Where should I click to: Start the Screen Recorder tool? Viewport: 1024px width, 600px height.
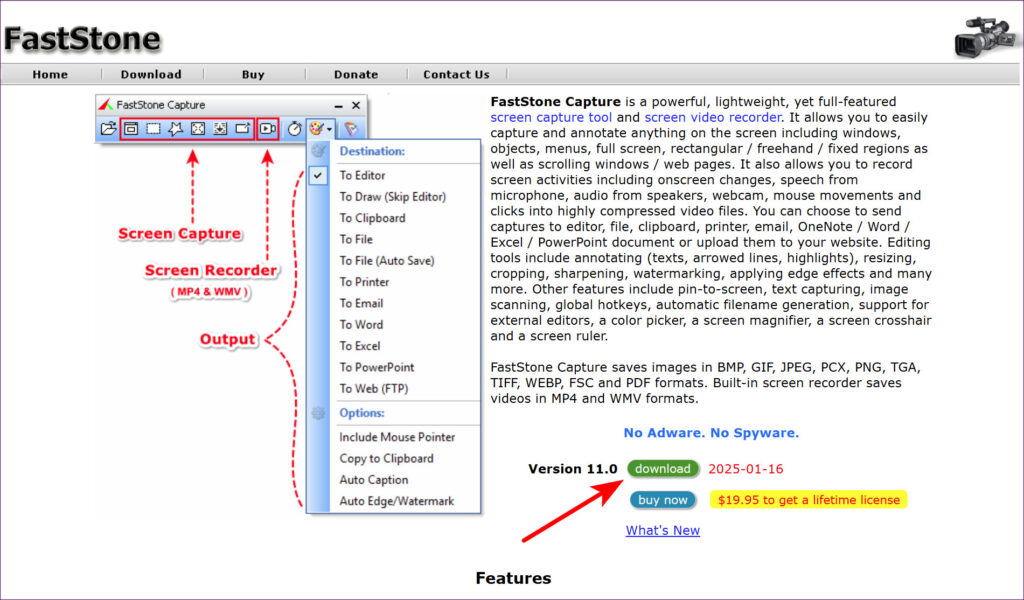pyautogui.click(x=267, y=129)
